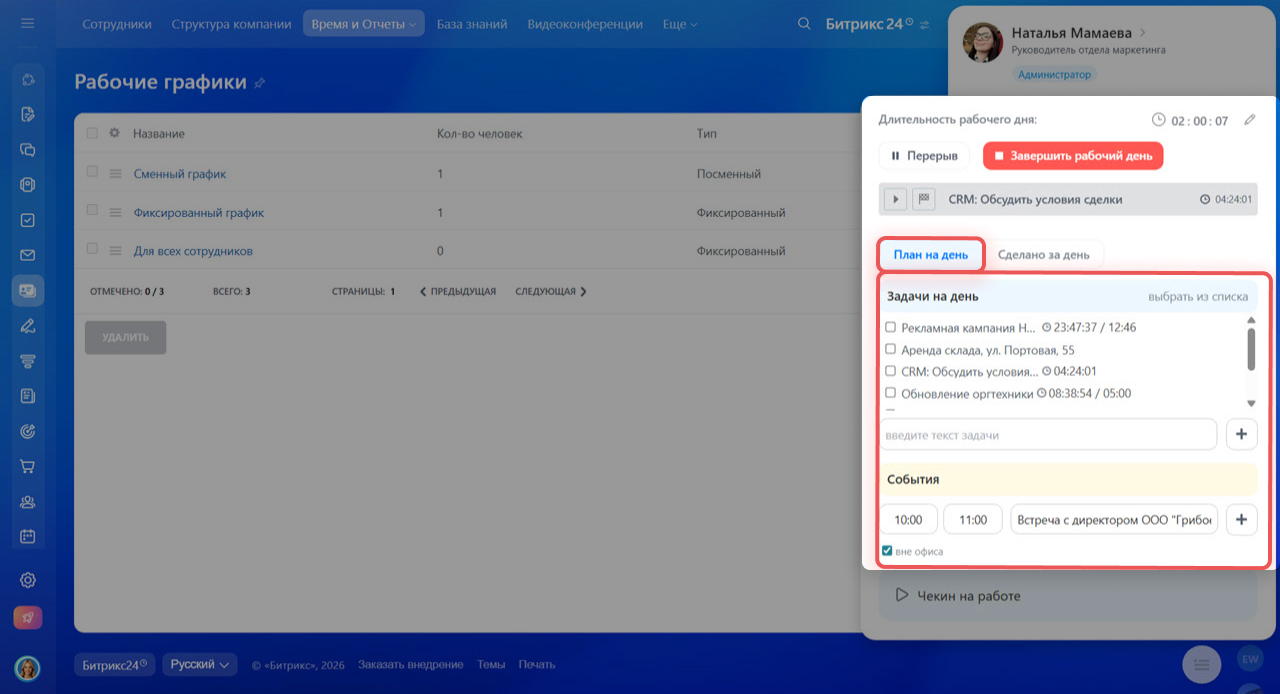Click the search magnifier in top bar
The height and width of the screenshot is (694, 1280).
point(804,23)
